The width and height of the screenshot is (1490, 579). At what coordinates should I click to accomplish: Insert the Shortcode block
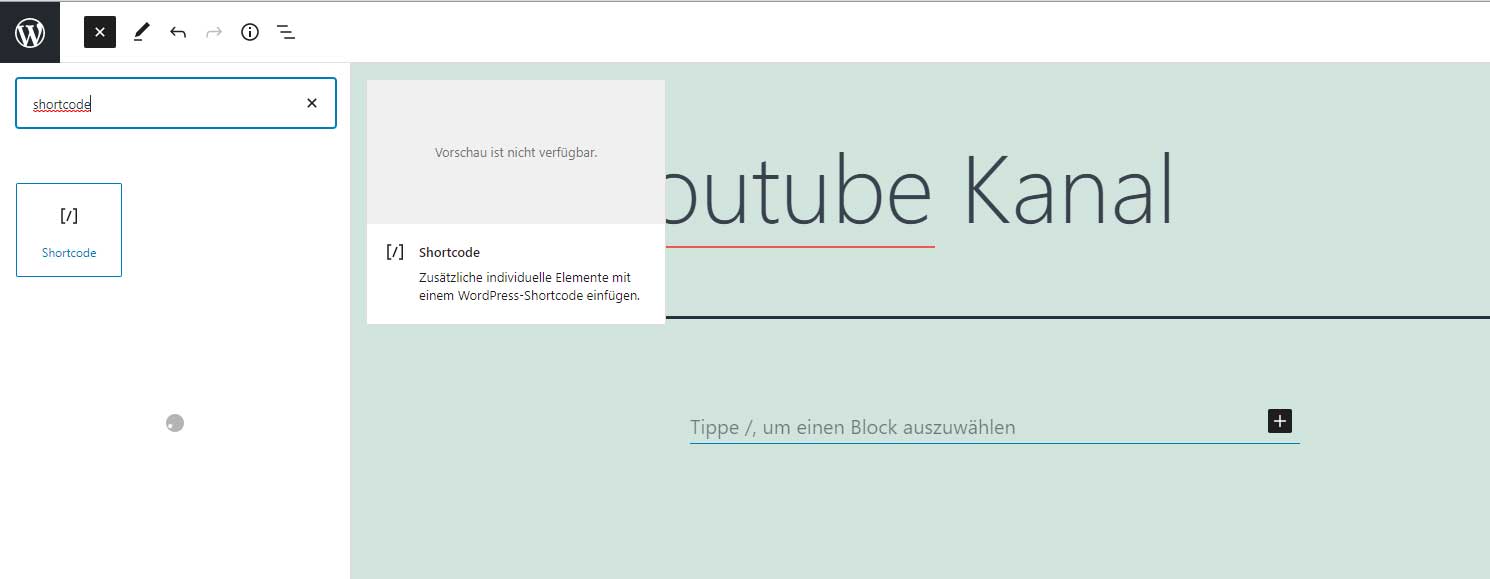(x=69, y=230)
